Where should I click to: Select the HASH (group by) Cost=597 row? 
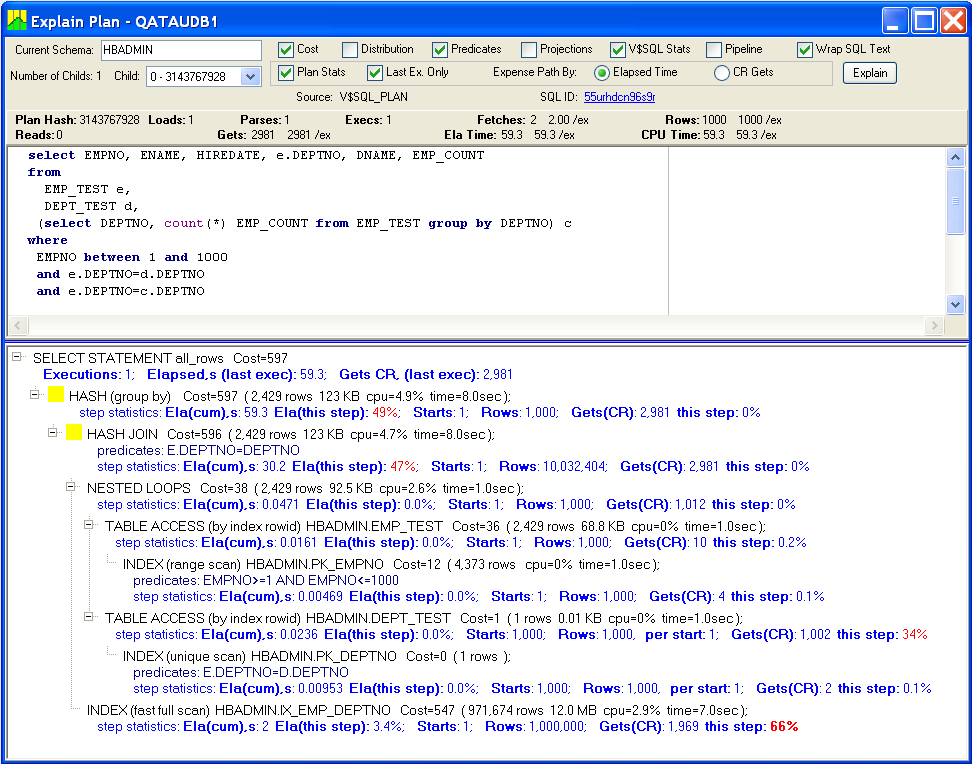[x=289, y=396]
